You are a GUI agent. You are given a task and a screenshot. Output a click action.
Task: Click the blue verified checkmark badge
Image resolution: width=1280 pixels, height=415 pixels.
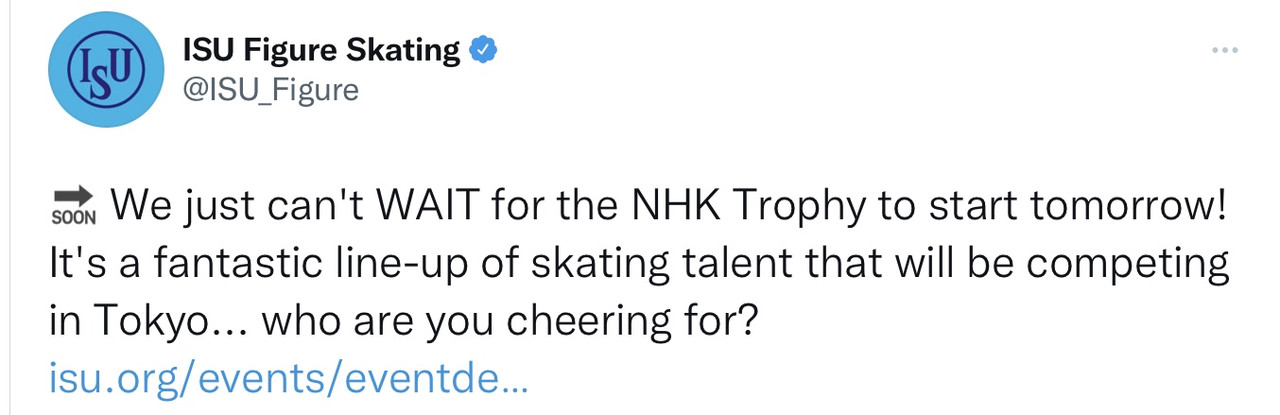click(x=482, y=49)
